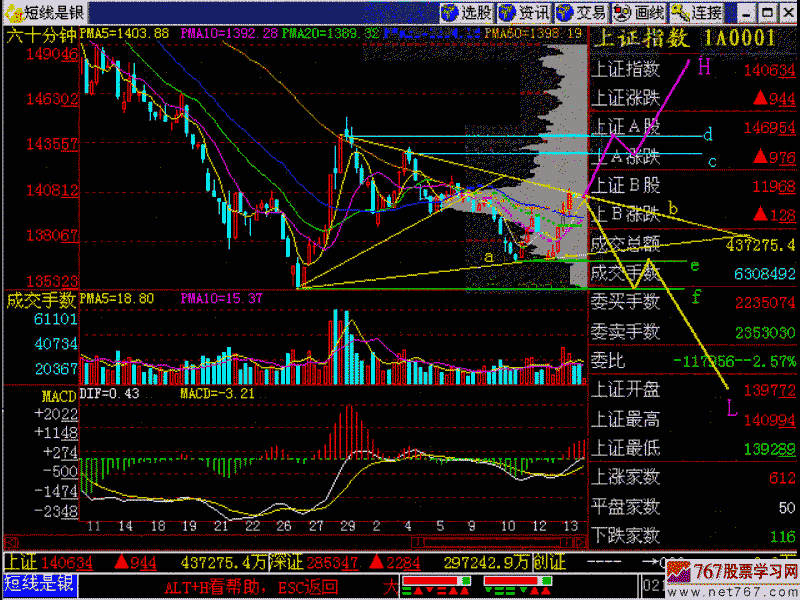Click the 六十分钟 period label
The width and height of the screenshot is (800, 600).
point(41,34)
